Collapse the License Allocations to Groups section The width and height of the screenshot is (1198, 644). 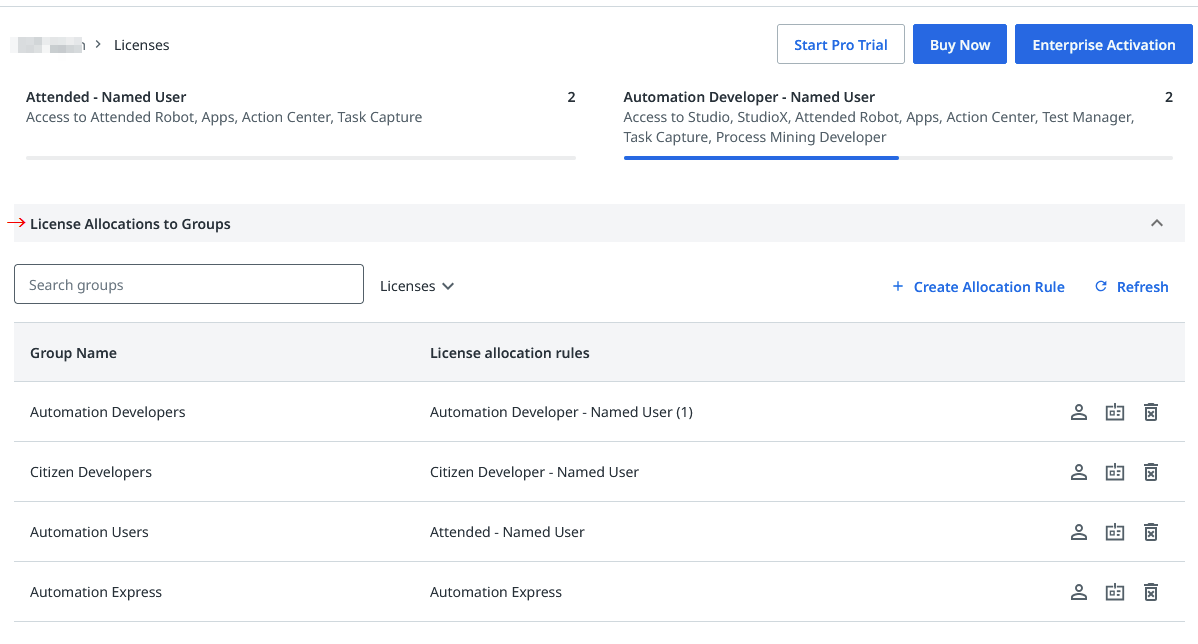click(1157, 223)
